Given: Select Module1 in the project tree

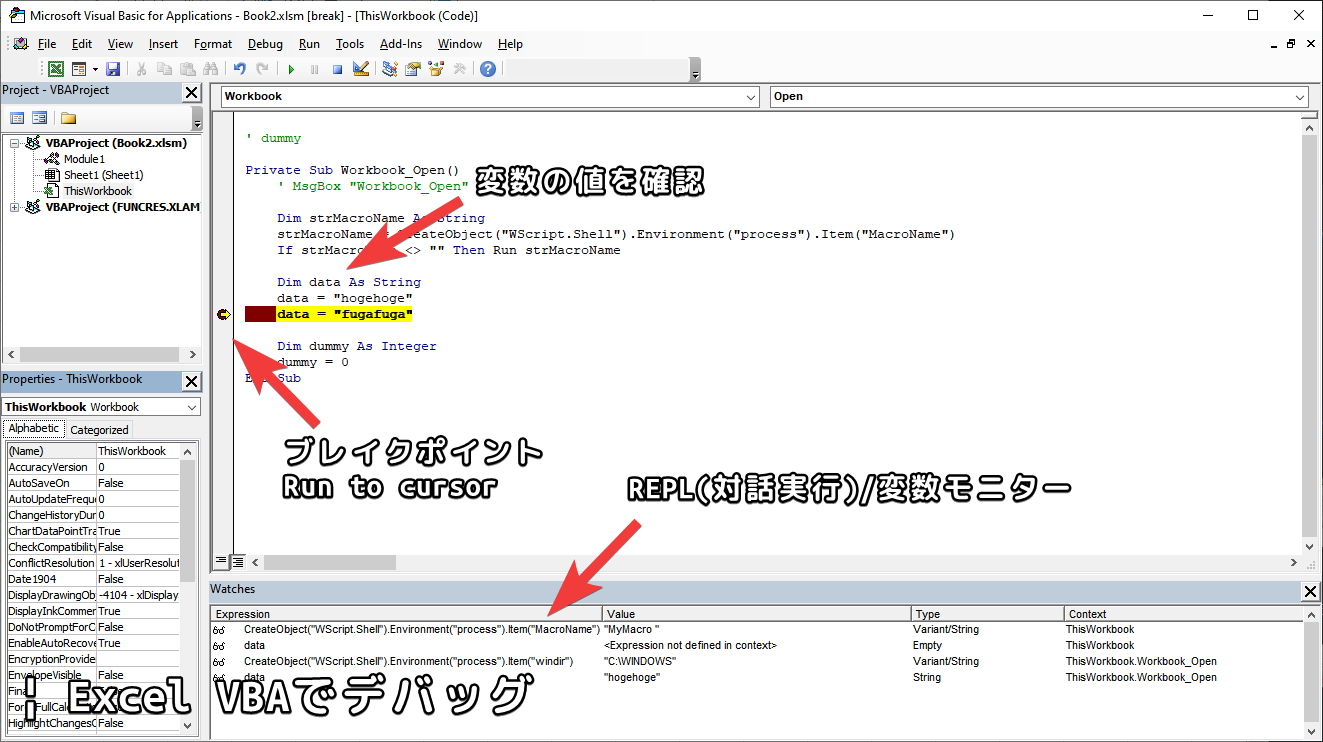Looking at the screenshot, I should click(84, 159).
